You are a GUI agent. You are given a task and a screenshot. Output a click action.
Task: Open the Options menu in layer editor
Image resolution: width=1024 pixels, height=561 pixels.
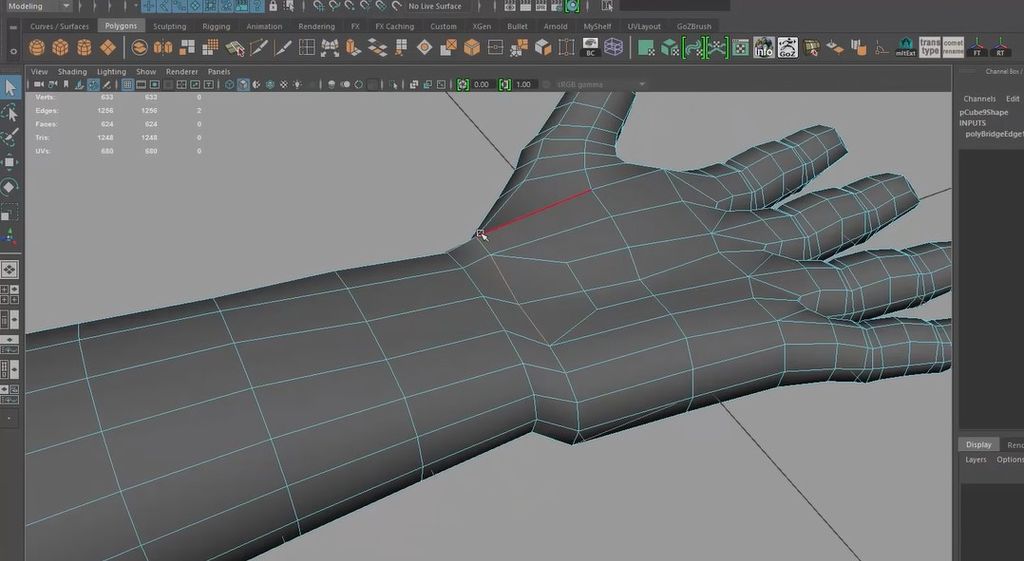(x=1010, y=460)
